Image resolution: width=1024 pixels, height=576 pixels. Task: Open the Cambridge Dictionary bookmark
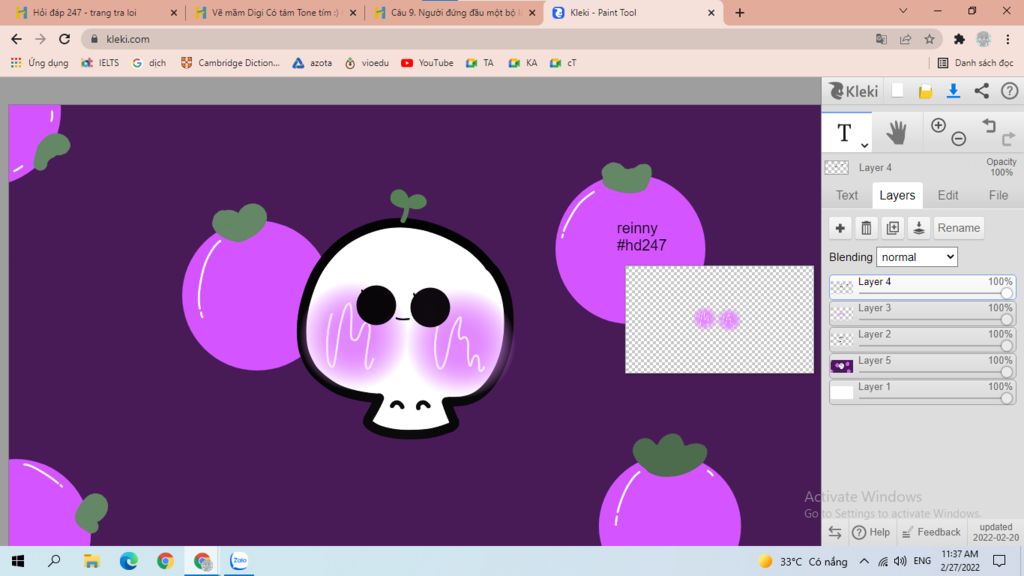(x=230, y=63)
